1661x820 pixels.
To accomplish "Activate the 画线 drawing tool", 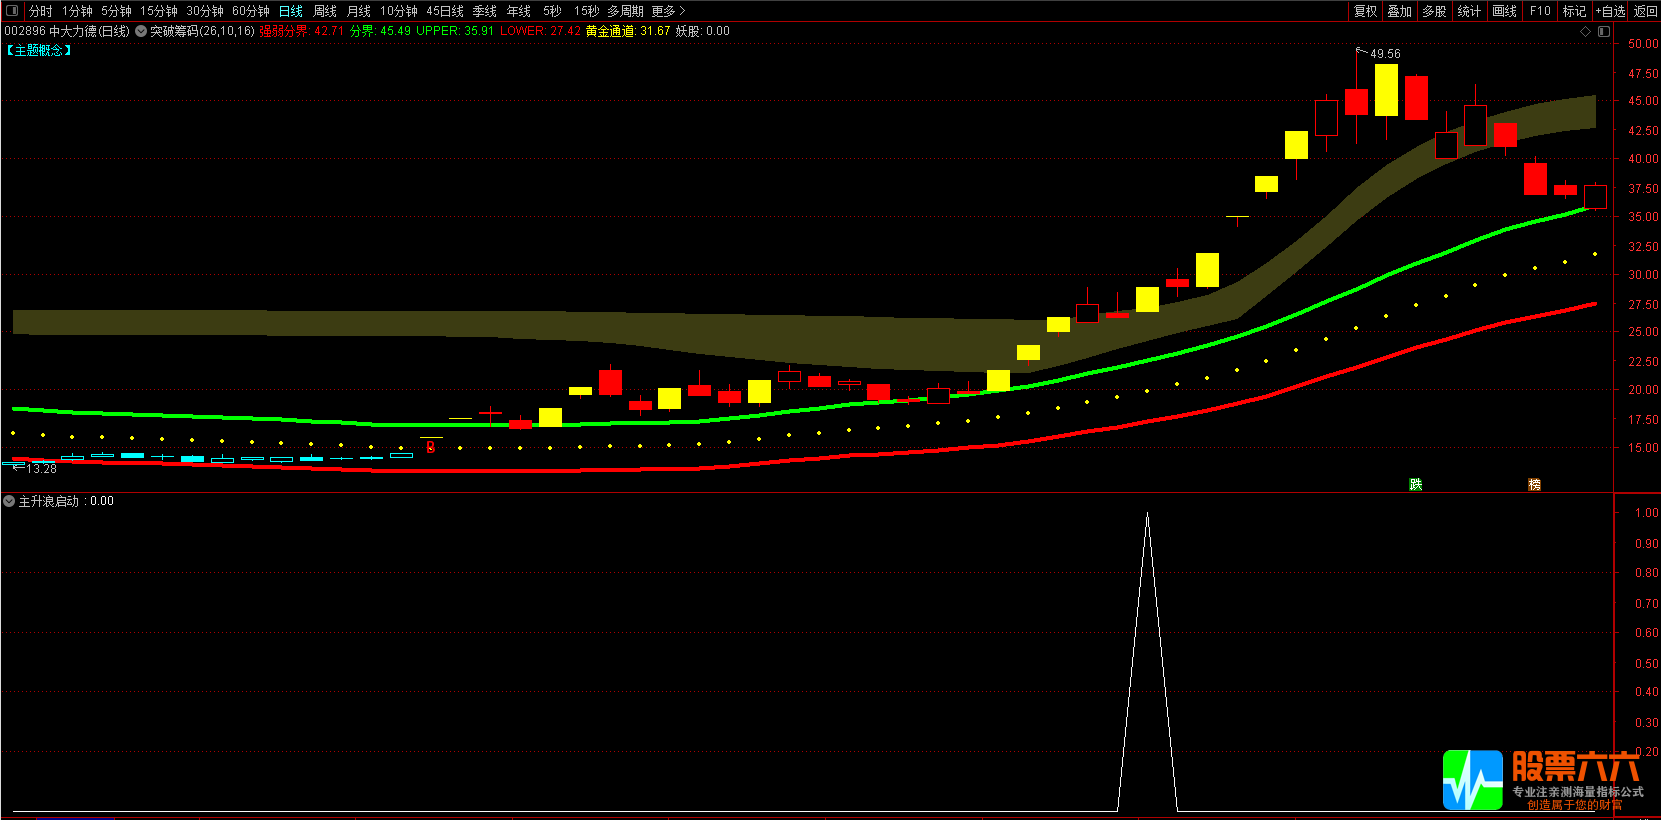I will 1505,11.
